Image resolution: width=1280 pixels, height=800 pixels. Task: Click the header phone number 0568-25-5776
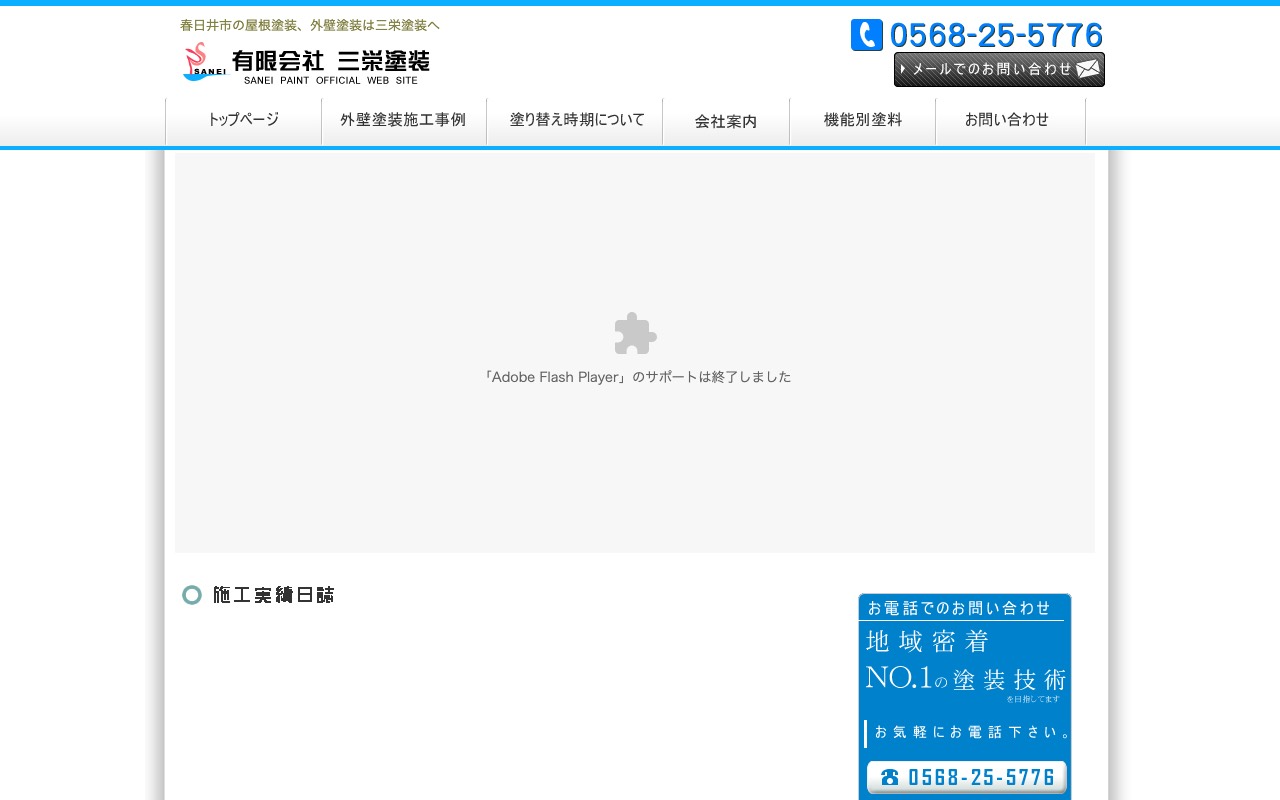pos(996,35)
